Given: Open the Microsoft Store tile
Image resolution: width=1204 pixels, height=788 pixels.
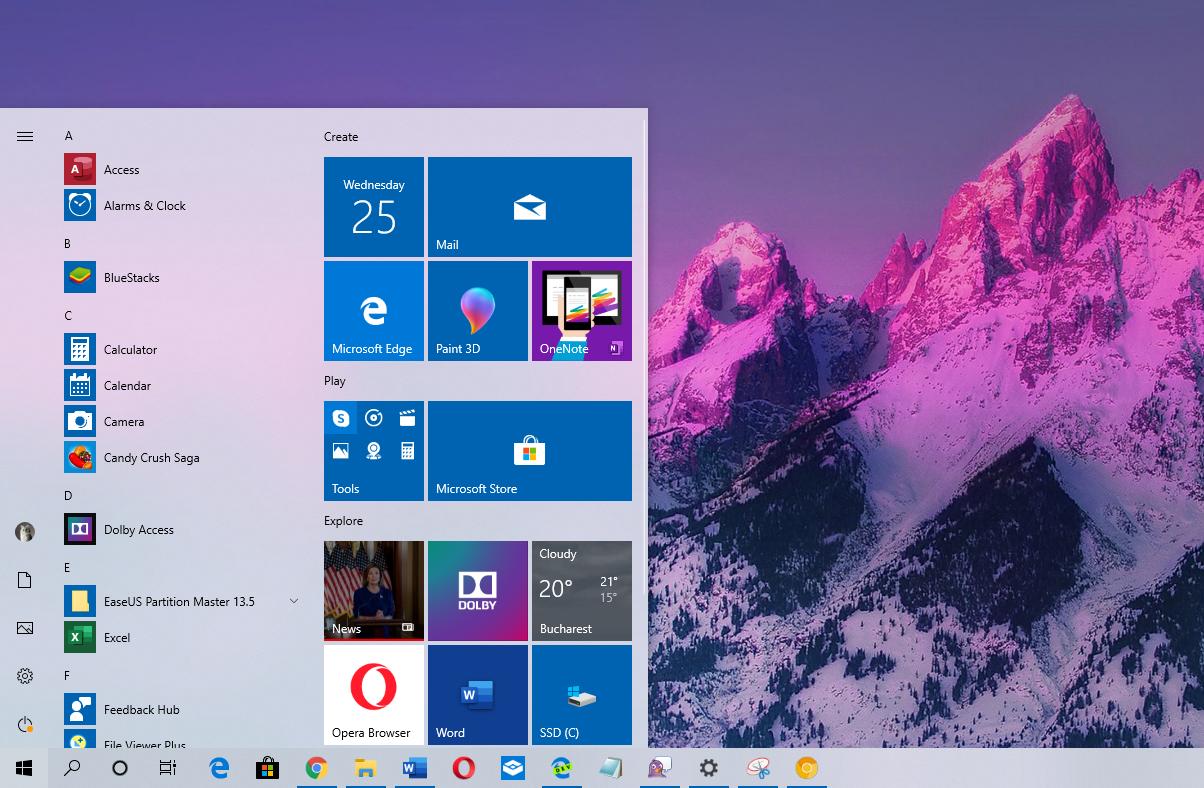Looking at the screenshot, I should tap(530, 451).
